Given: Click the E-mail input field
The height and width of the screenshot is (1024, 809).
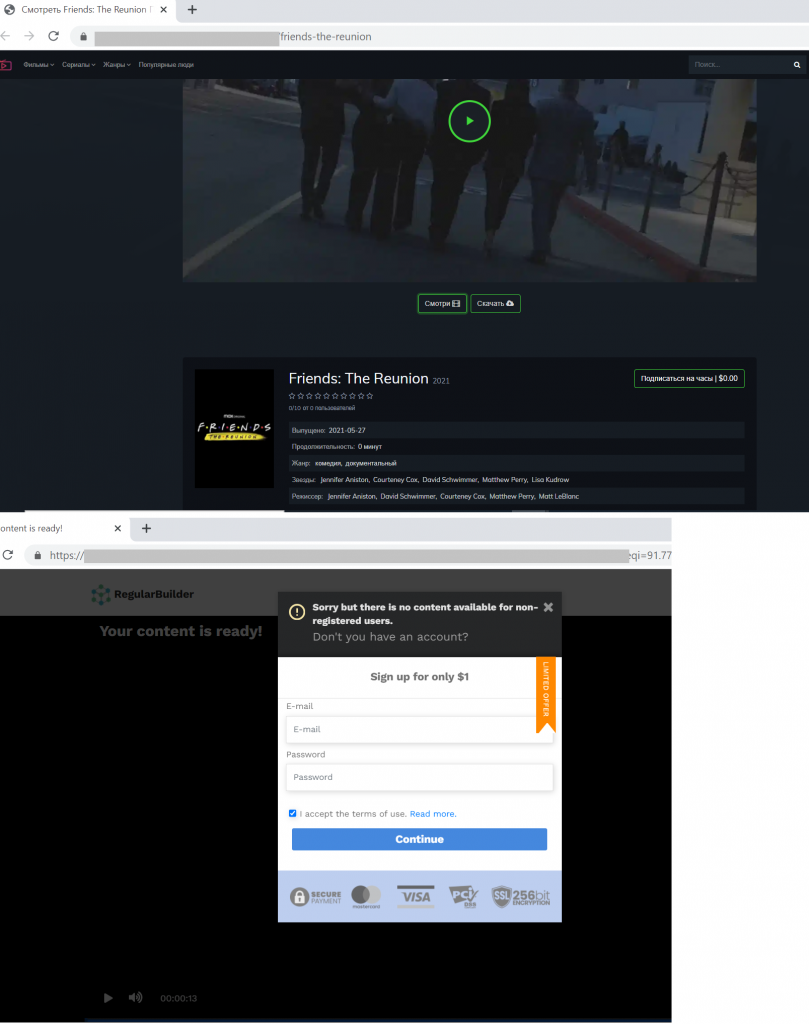Looking at the screenshot, I should (419, 728).
